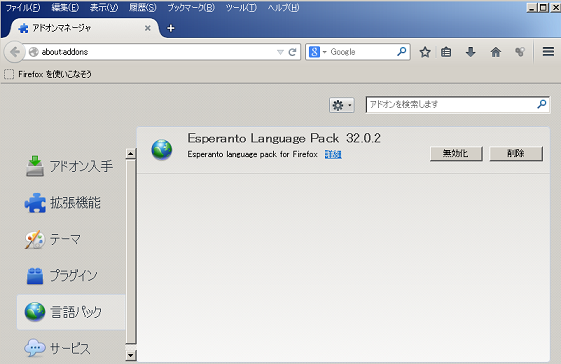Select アドオン入手 in the sidebar

point(72,166)
